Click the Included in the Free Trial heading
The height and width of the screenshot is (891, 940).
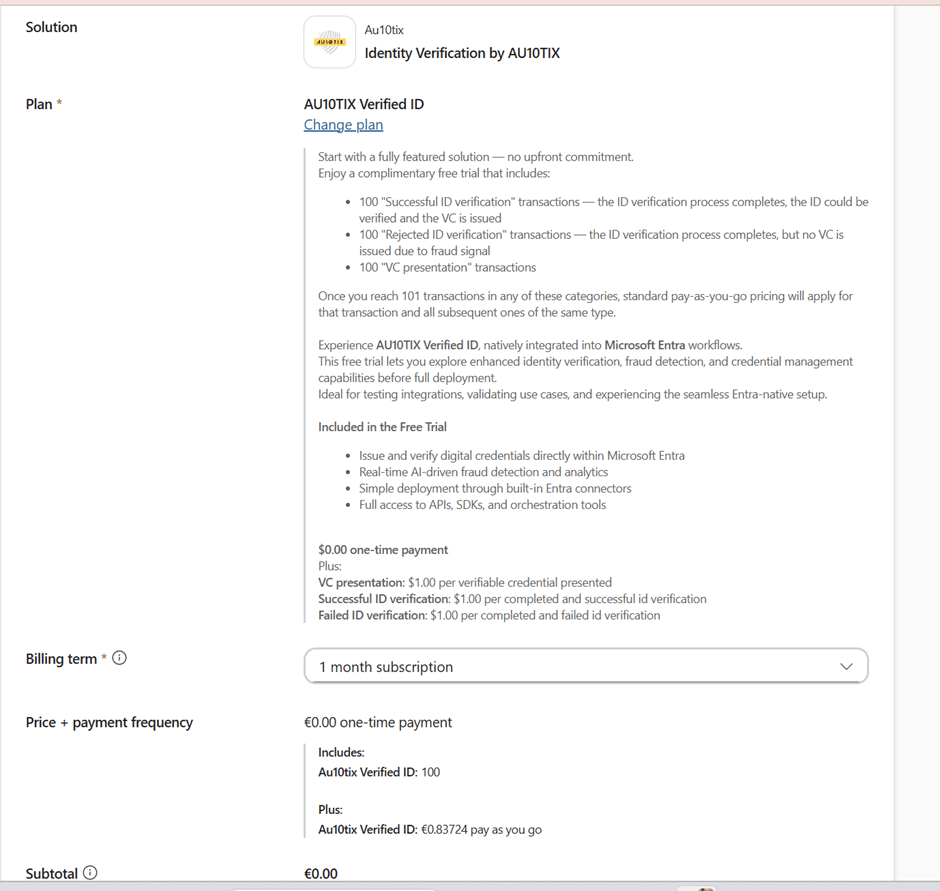tap(382, 427)
